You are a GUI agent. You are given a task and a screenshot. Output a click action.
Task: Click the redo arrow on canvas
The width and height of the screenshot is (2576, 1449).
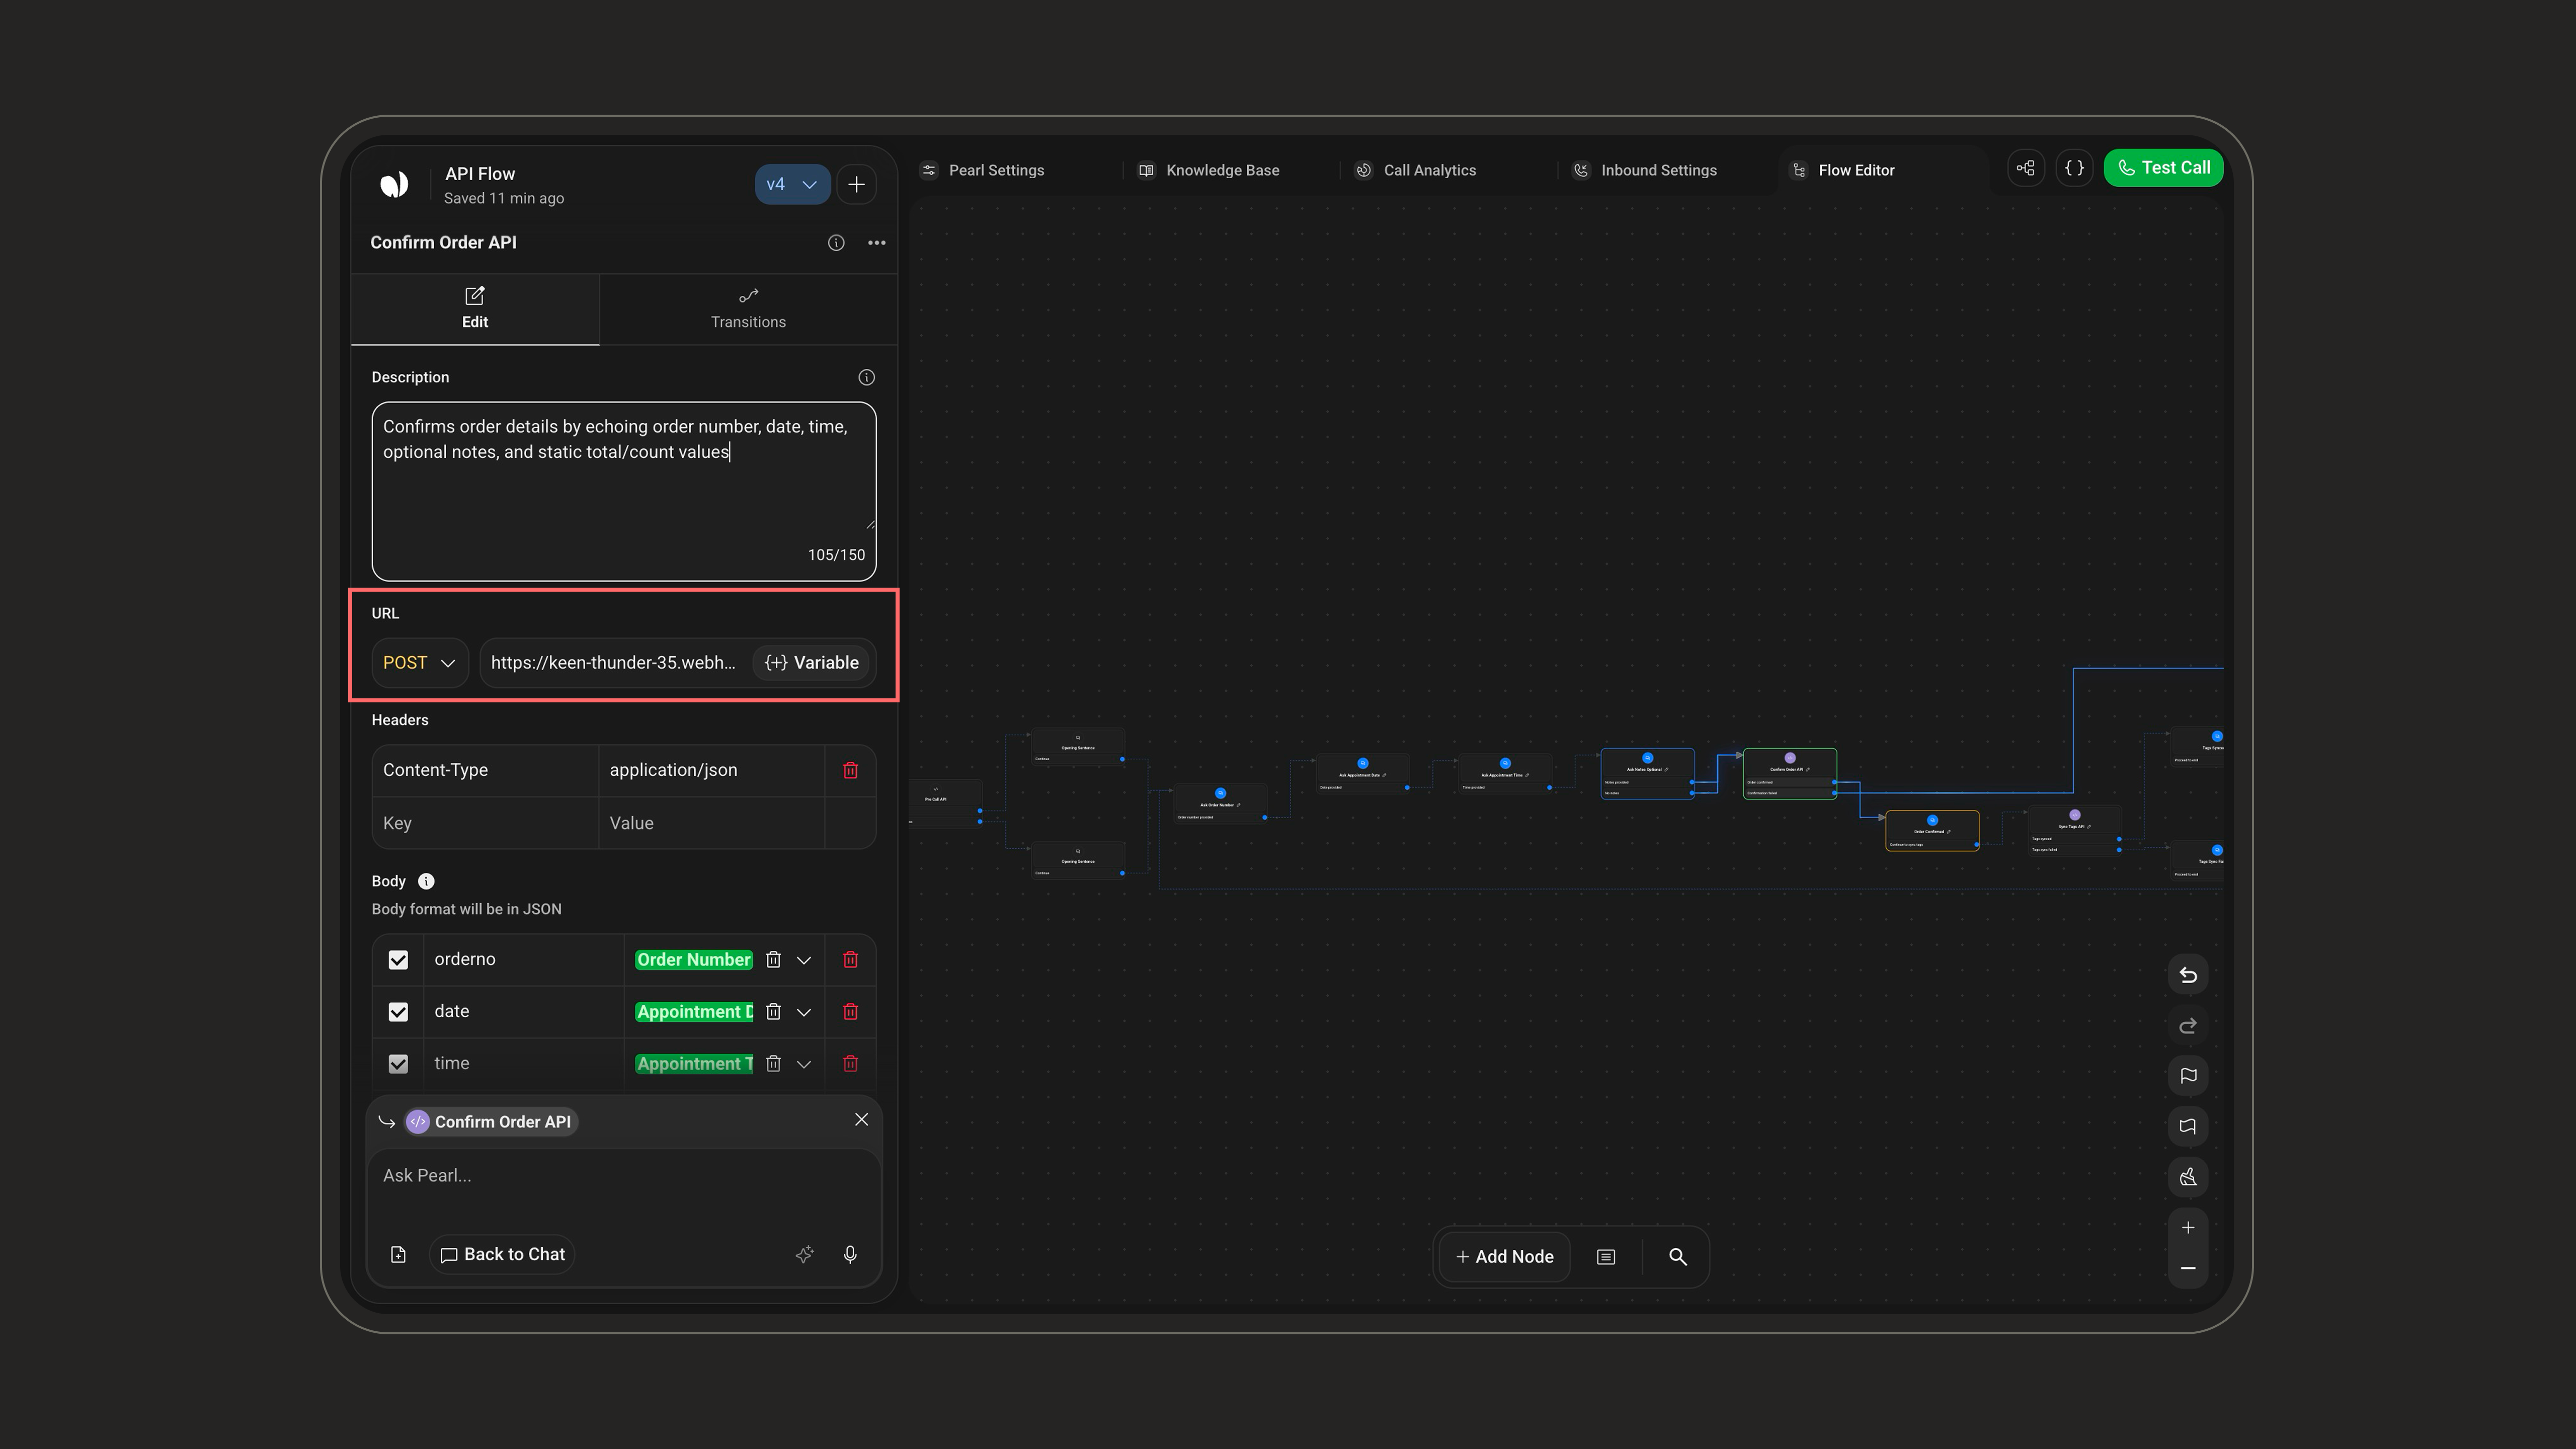2188,1026
